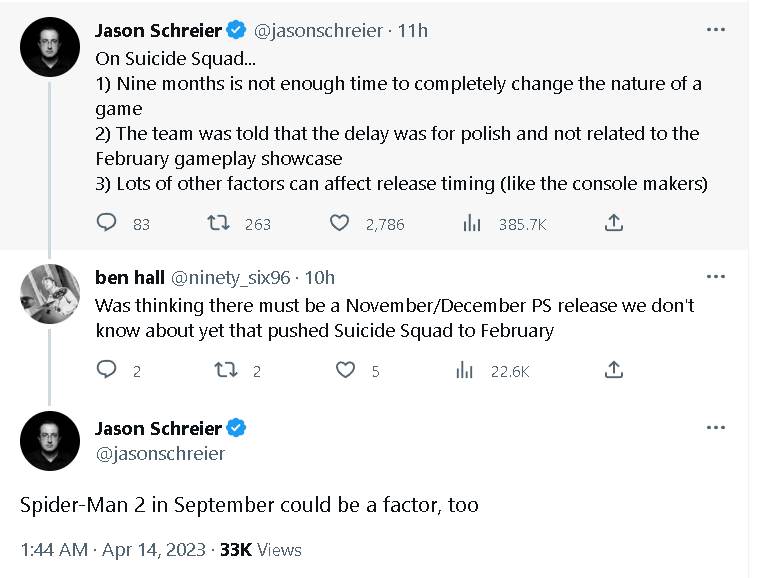Open more options on the bottom tweet
This screenshot has height=578, width=760.
tap(715, 428)
